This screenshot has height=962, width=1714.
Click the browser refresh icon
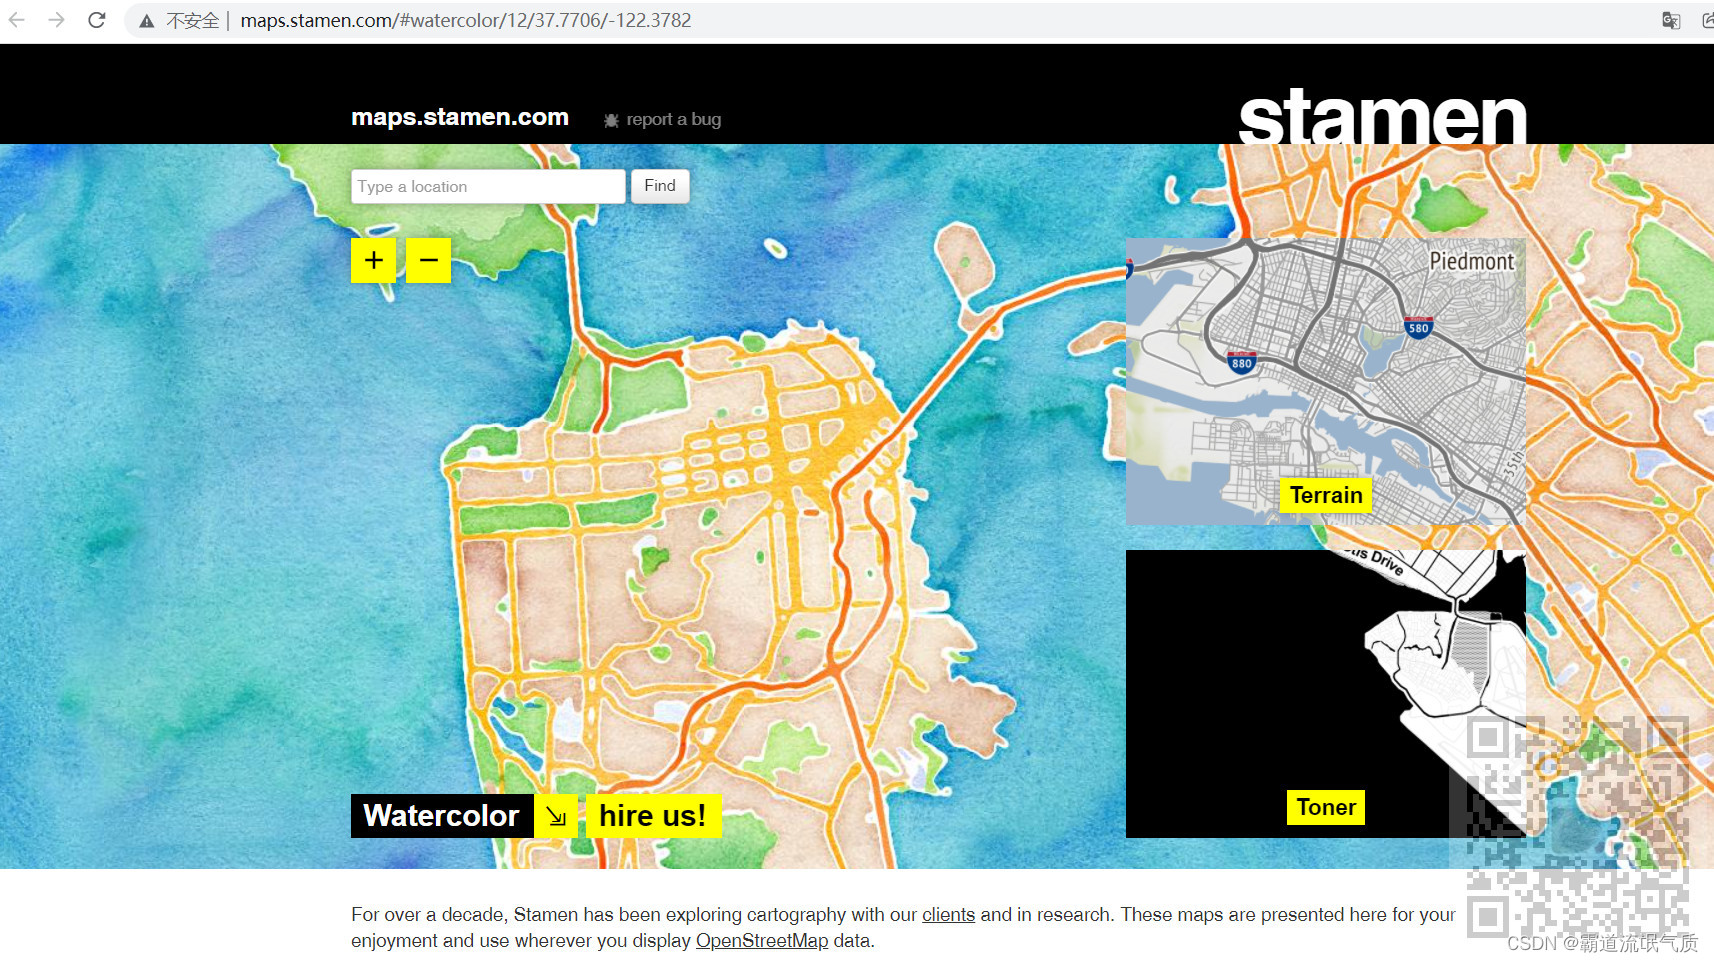(x=96, y=20)
